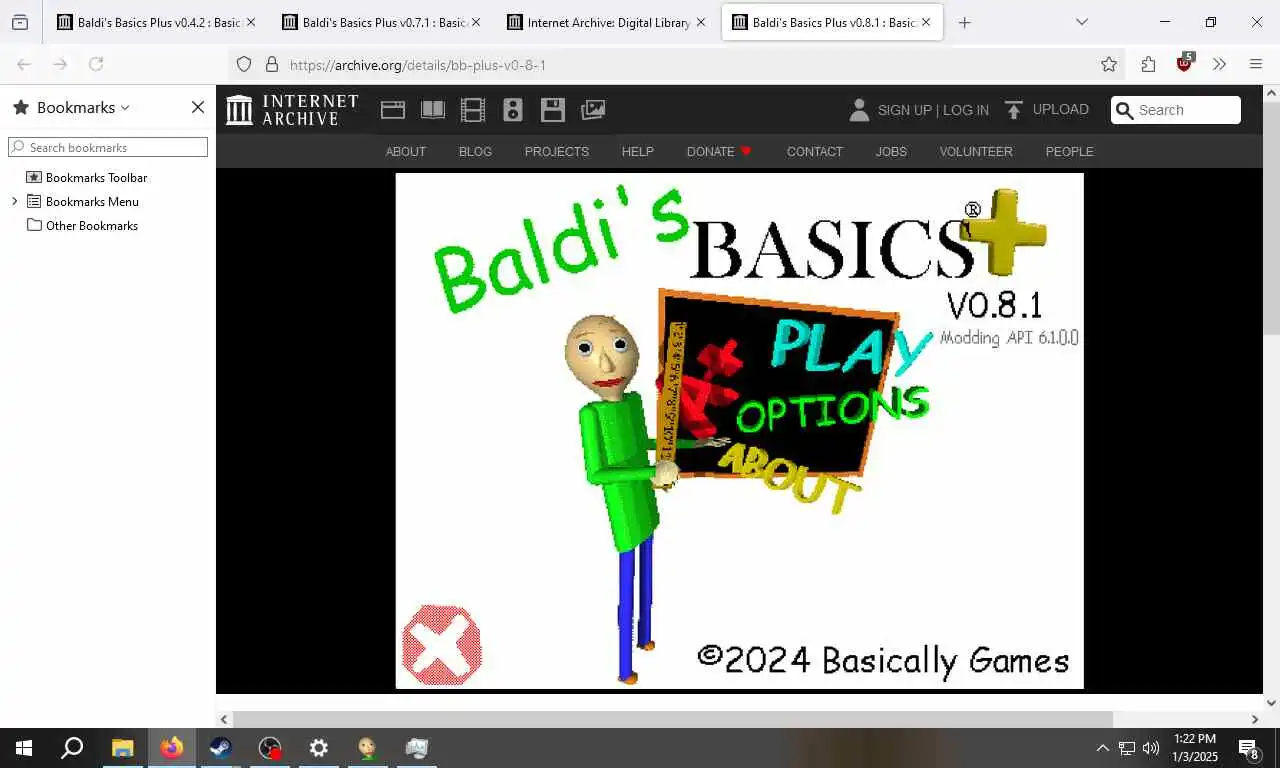
Task: Show site information via padlock icon
Action: (271, 64)
